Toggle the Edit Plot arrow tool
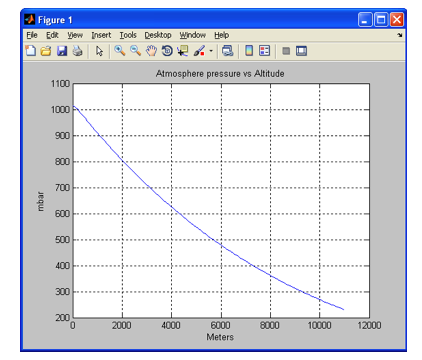Viewport: 422px width, 360px height. tap(99, 51)
